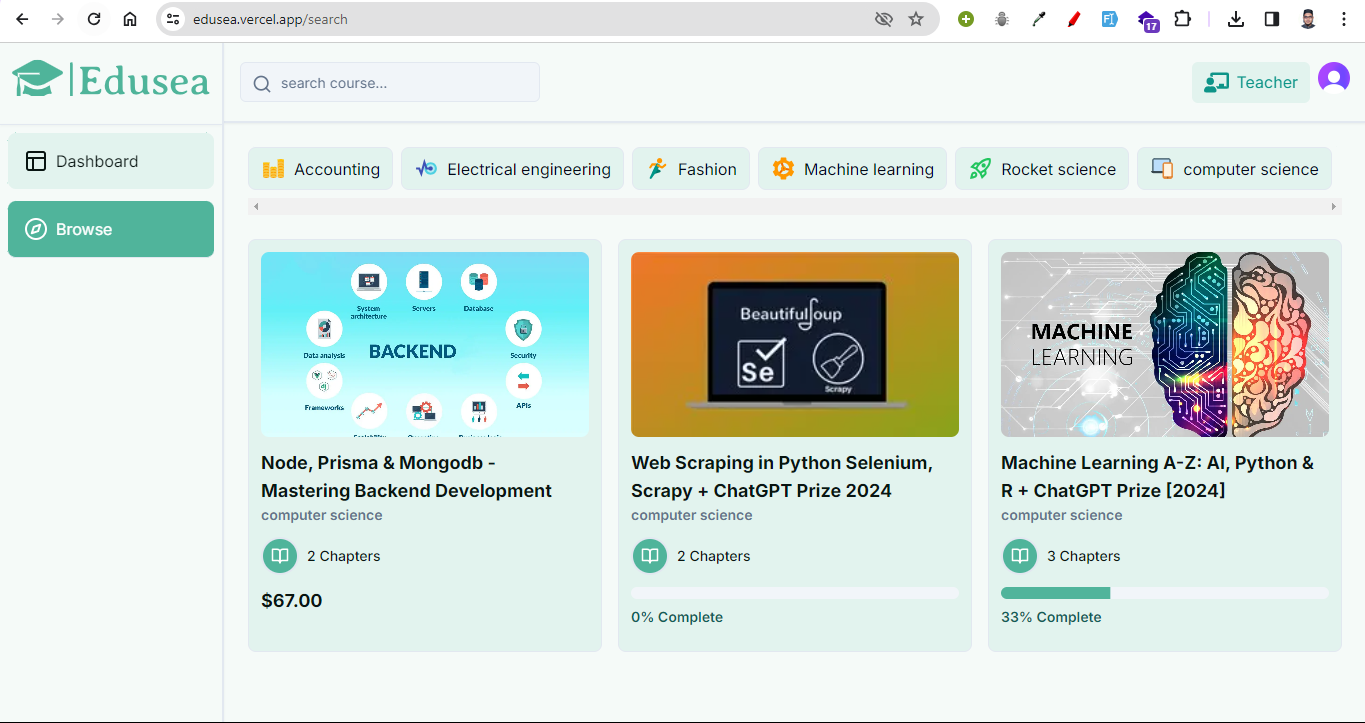Select the Machine learning category chip
This screenshot has height=723, width=1365.
[853, 169]
